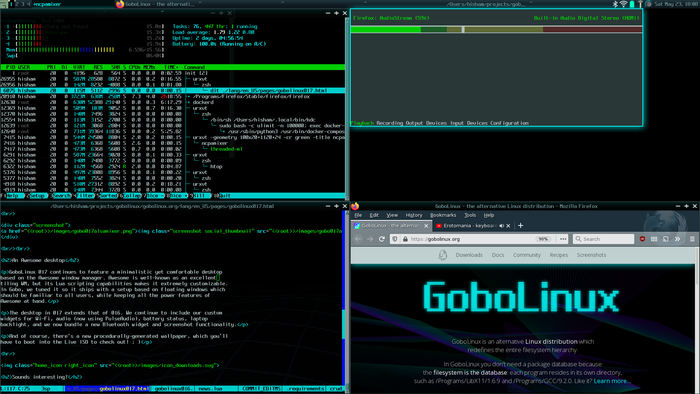Image resolution: width=700 pixels, height=394 pixels.
Task: Open Downloads link on GoboLinux site
Action: click(x=469, y=255)
